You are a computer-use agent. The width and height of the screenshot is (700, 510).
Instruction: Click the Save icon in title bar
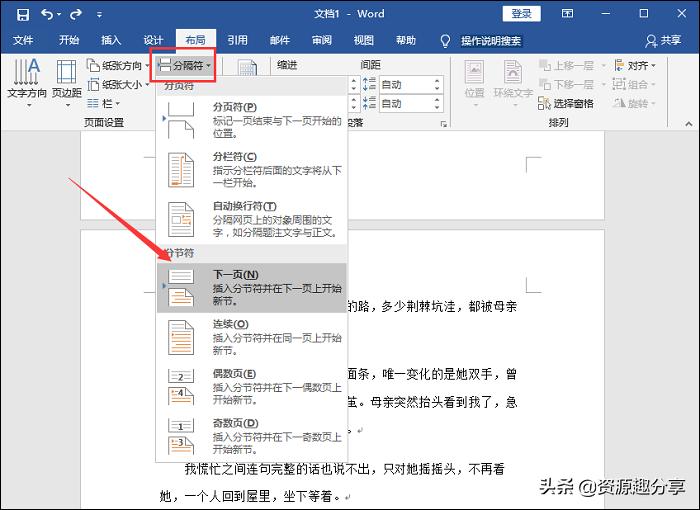point(23,14)
